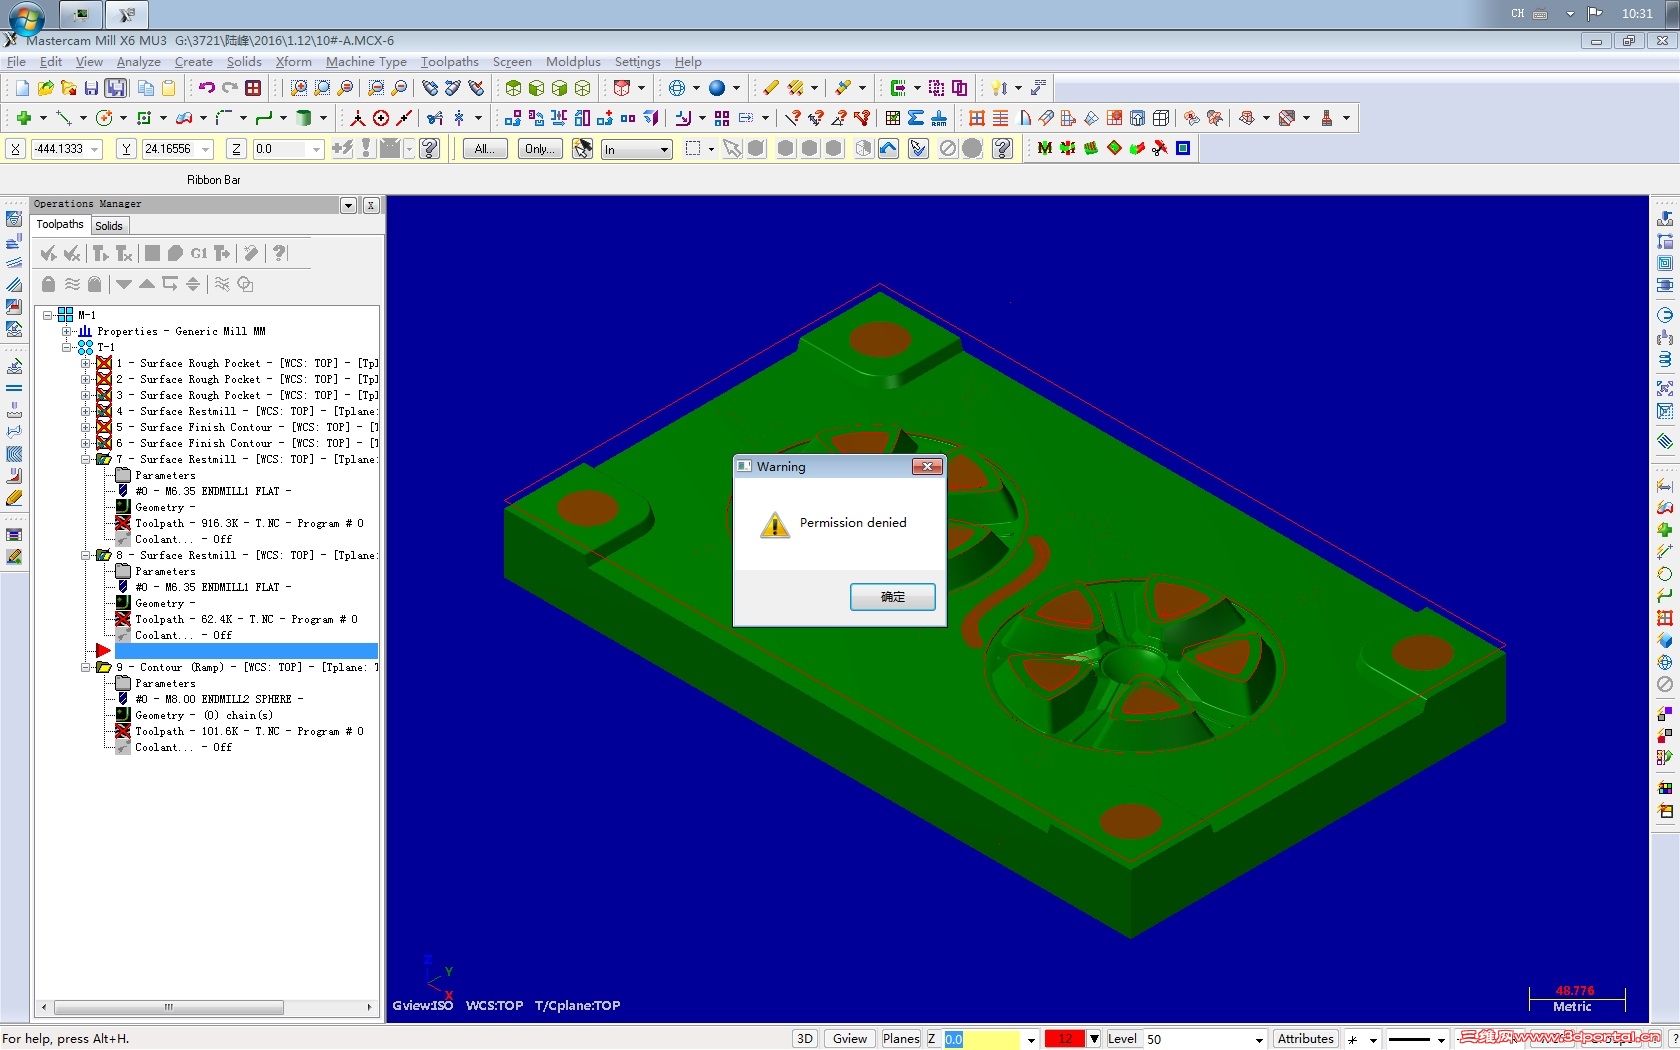Screen dimensions: 1680x1050
Task: Click the Xform mirror icon
Action: coord(558,118)
